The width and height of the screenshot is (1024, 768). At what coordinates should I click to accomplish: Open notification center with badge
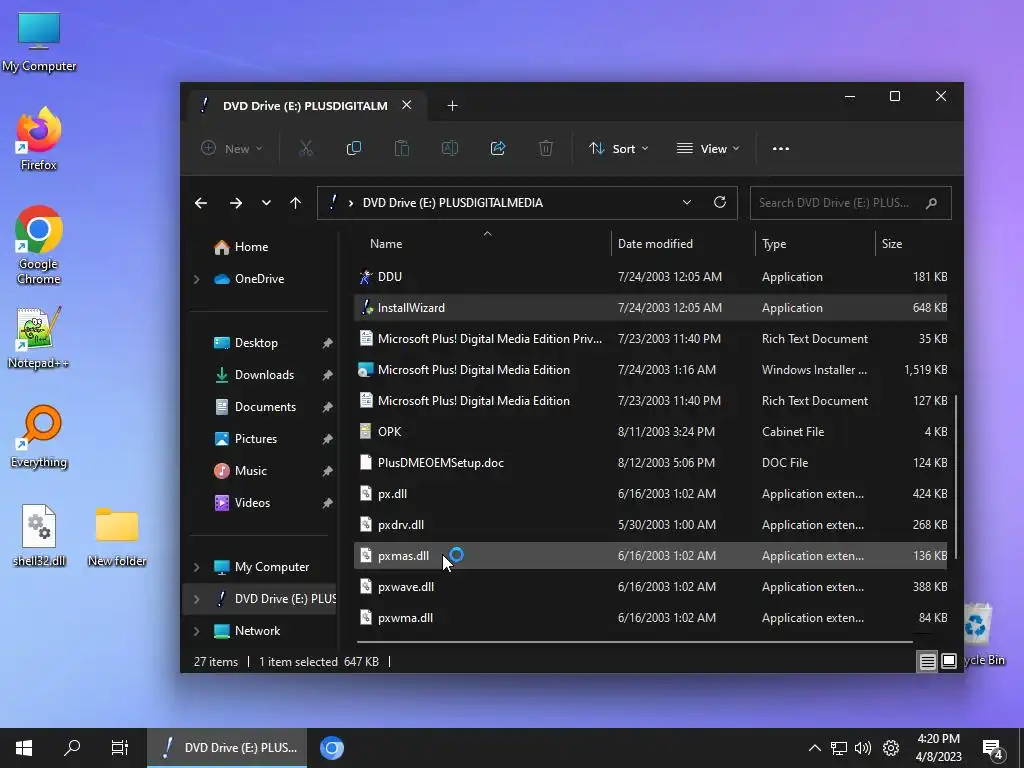click(992, 749)
